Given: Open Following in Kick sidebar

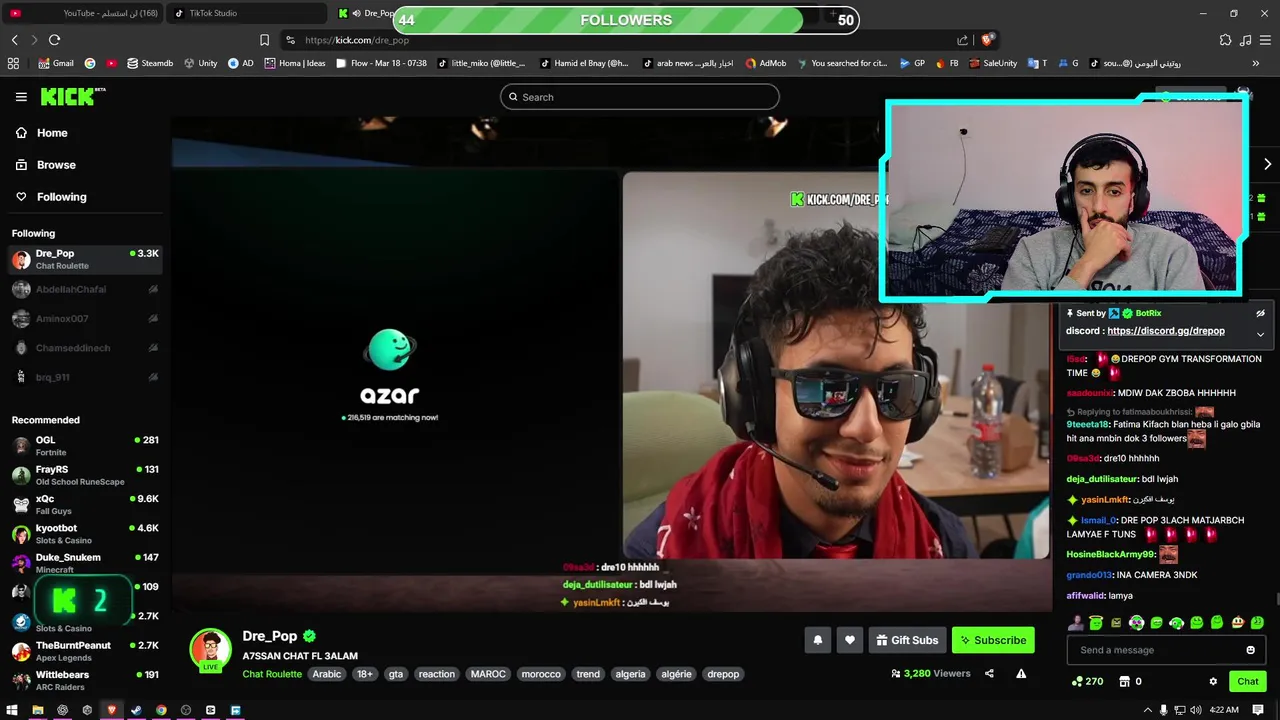Looking at the screenshot, I should 61,197.
